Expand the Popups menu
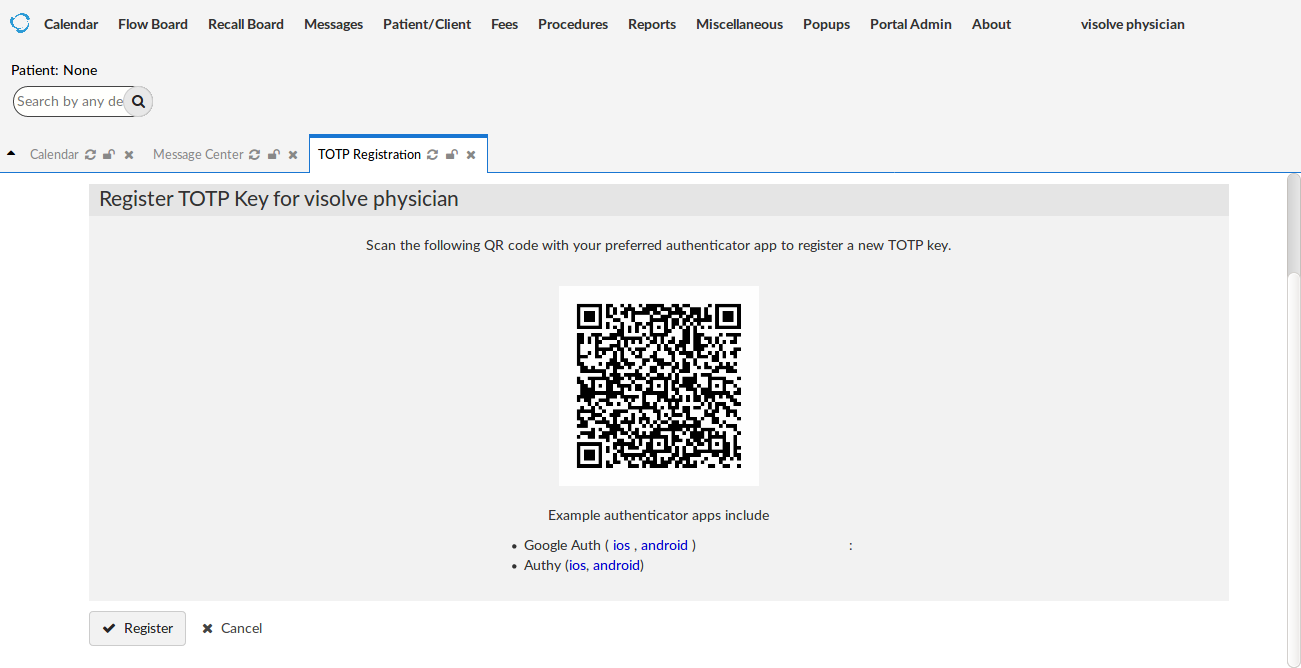The image size is (1301, 668). tap(827, 24)
